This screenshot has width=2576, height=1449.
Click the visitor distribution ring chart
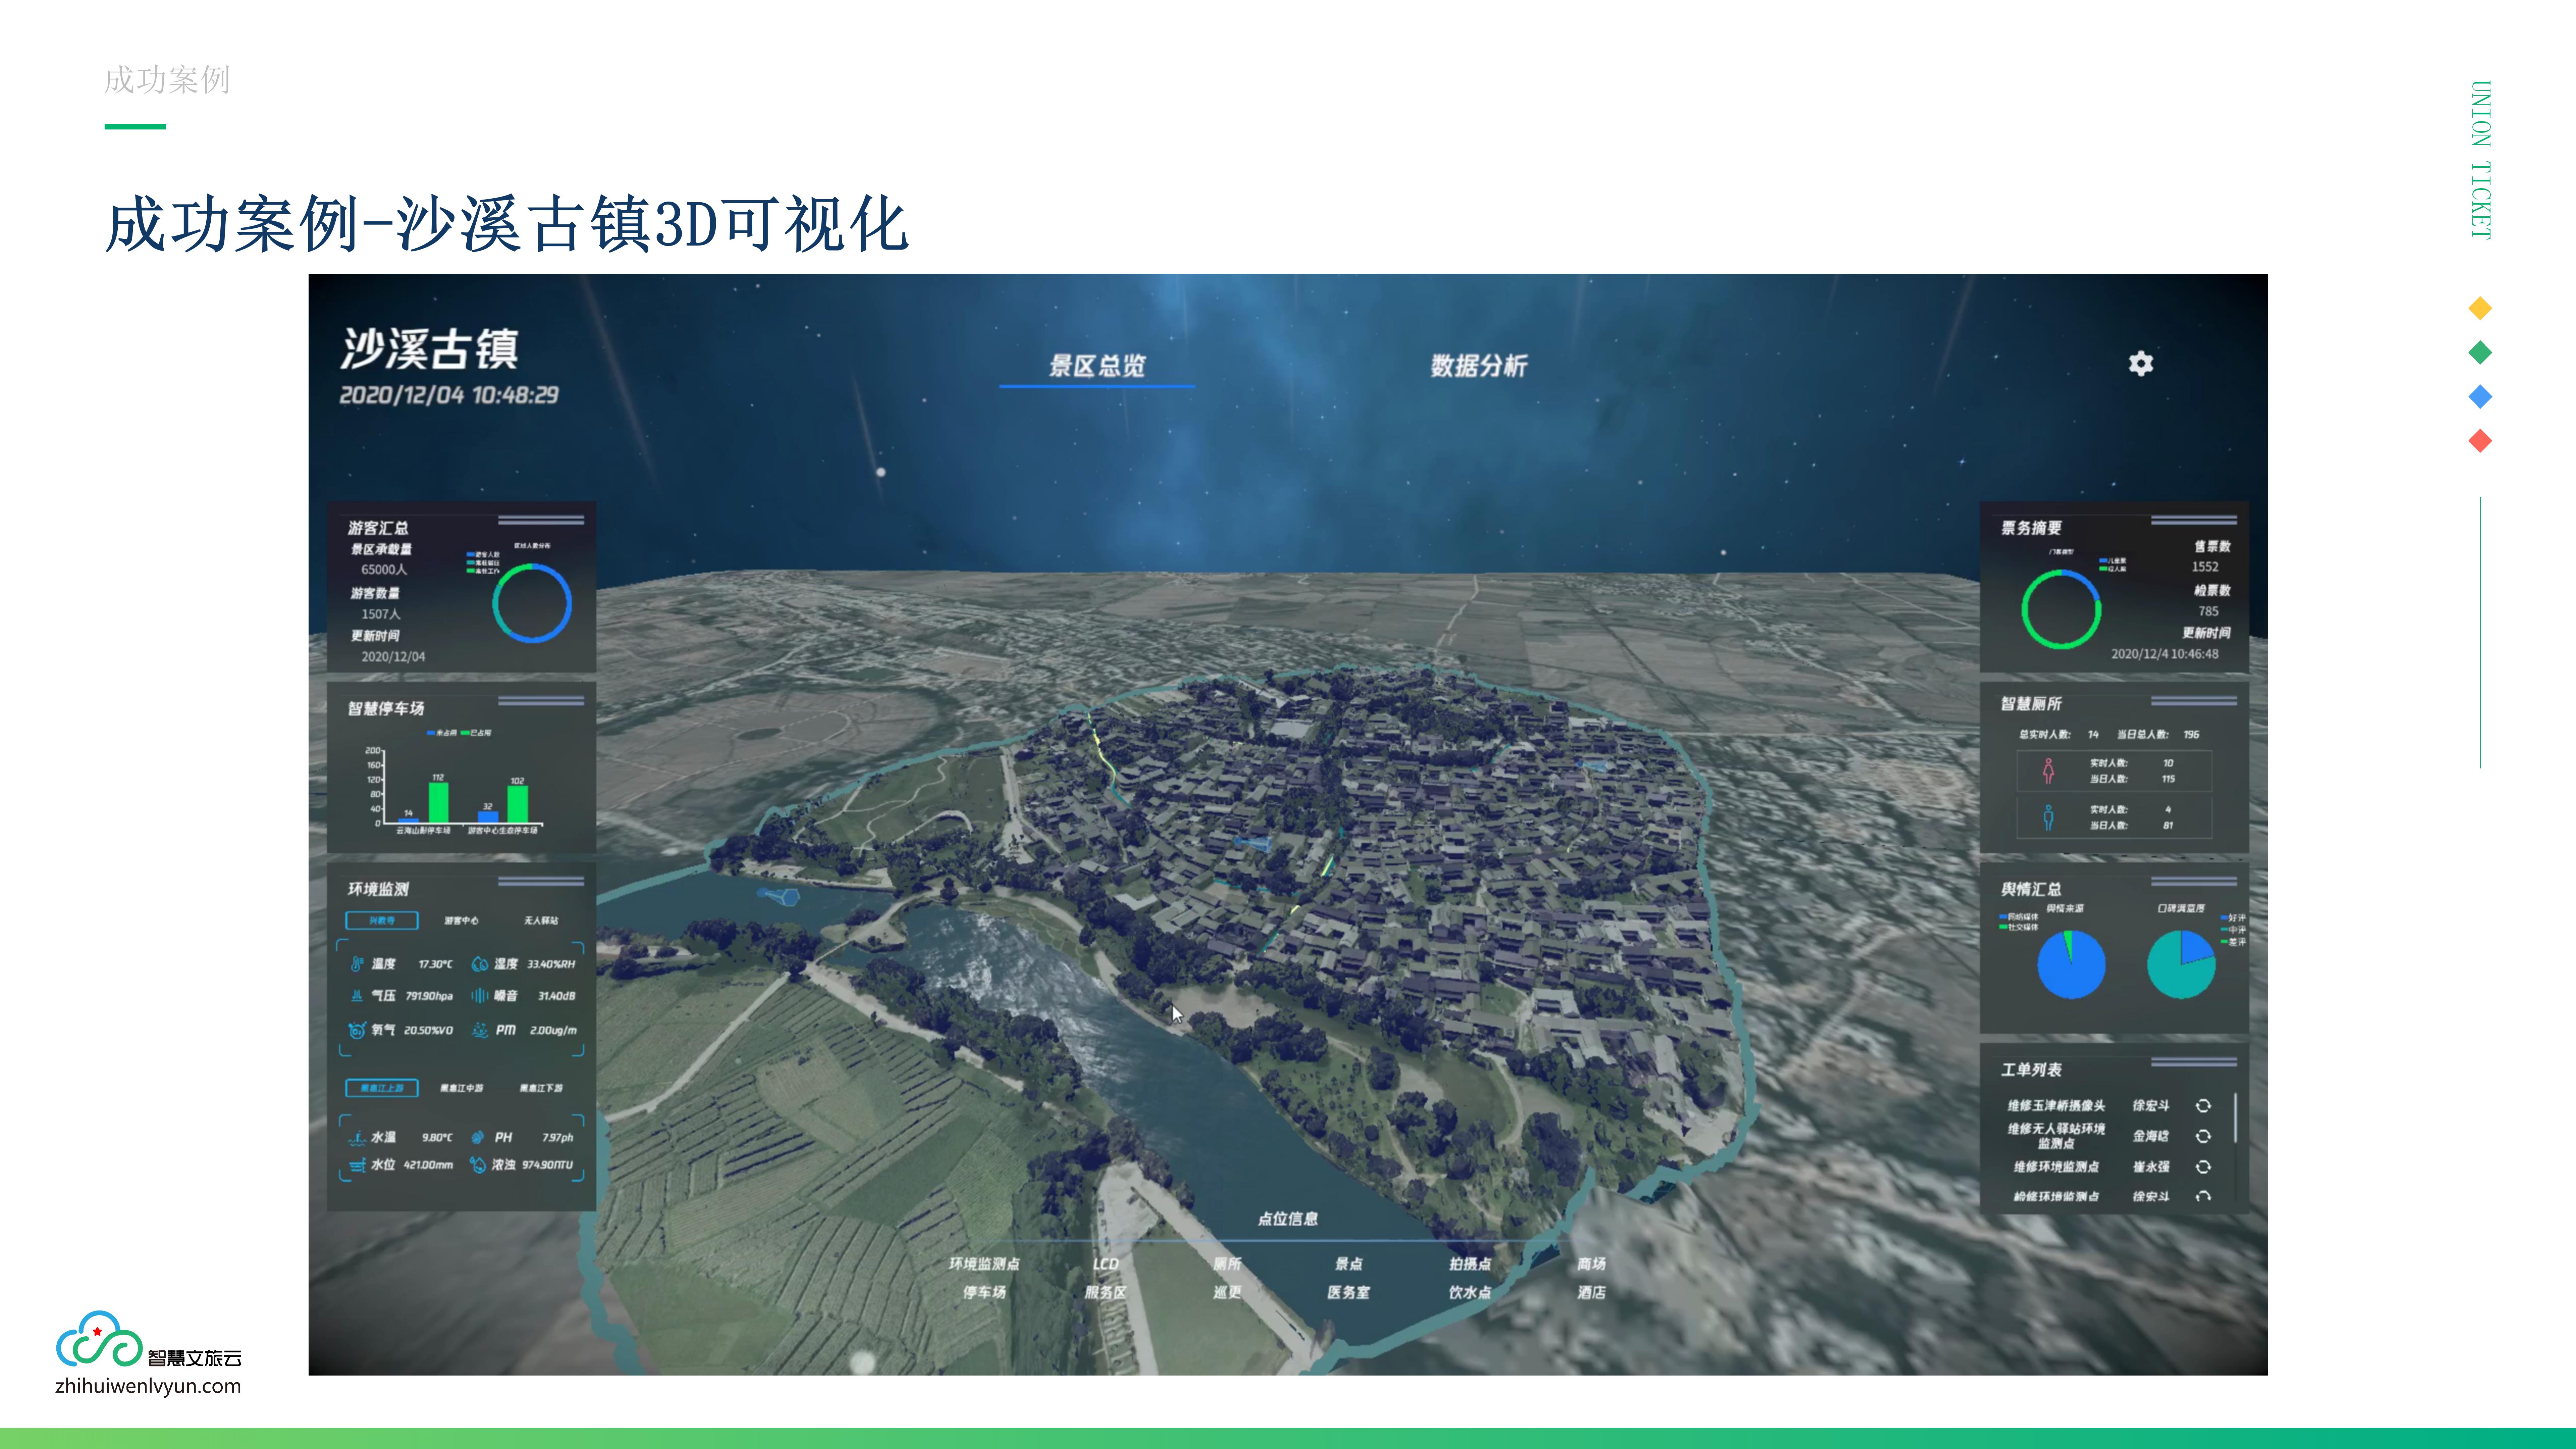click(532, 603)
